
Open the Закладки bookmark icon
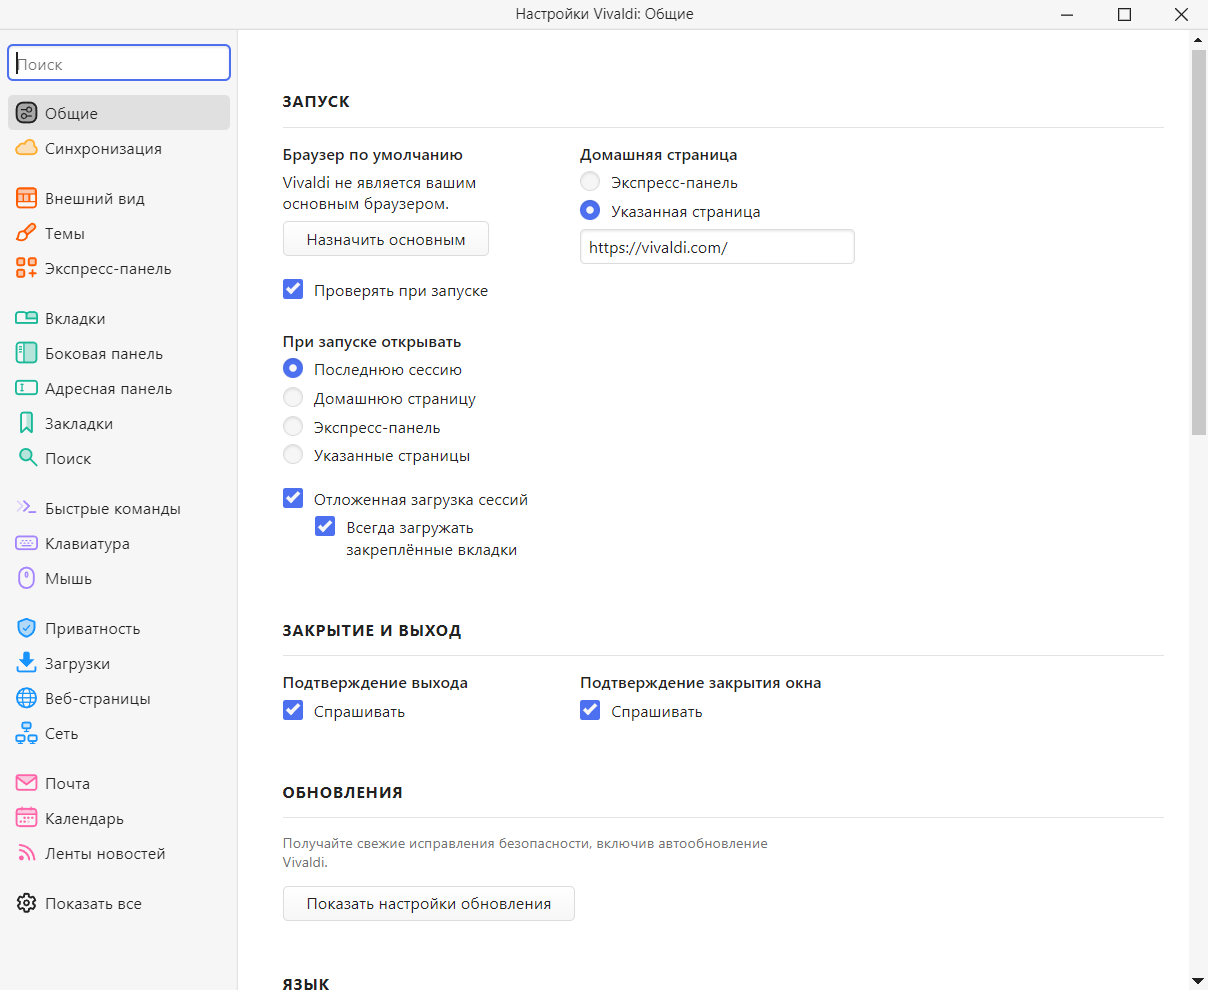(x=27, y=423)
